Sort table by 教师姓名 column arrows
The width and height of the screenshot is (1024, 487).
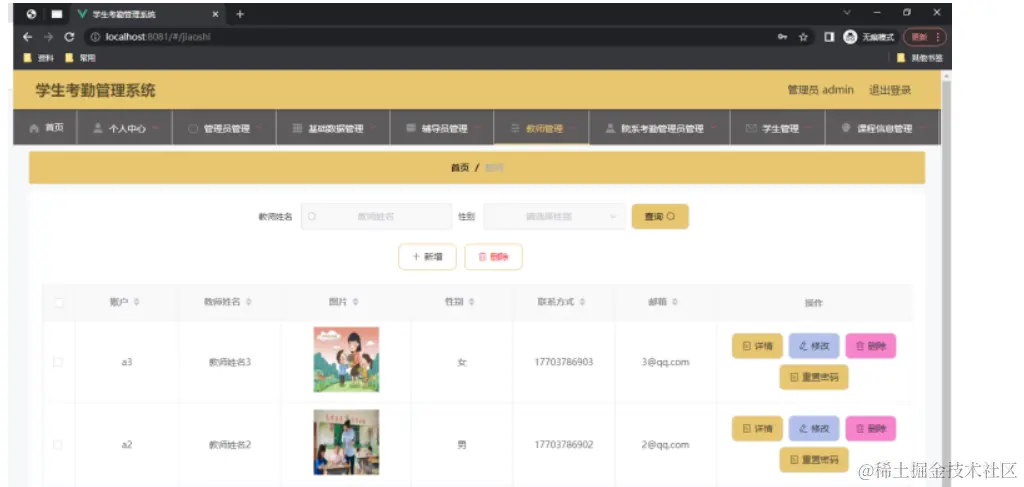point(249,302)
